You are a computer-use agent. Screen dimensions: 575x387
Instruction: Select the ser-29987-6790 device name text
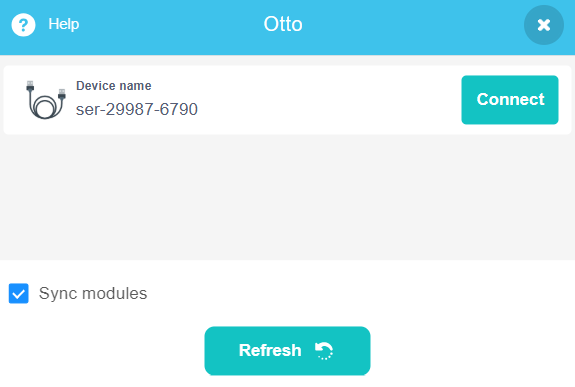(x=137, y=109)
